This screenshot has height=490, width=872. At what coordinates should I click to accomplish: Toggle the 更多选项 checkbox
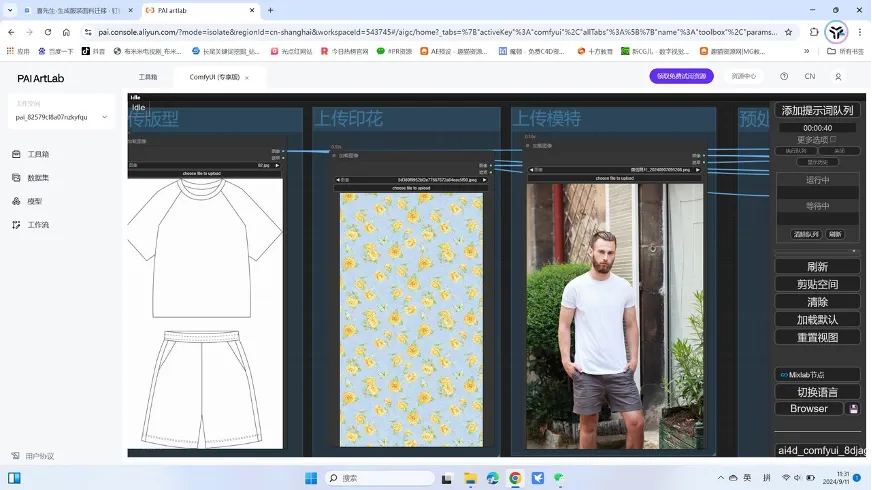pos(833,139)
